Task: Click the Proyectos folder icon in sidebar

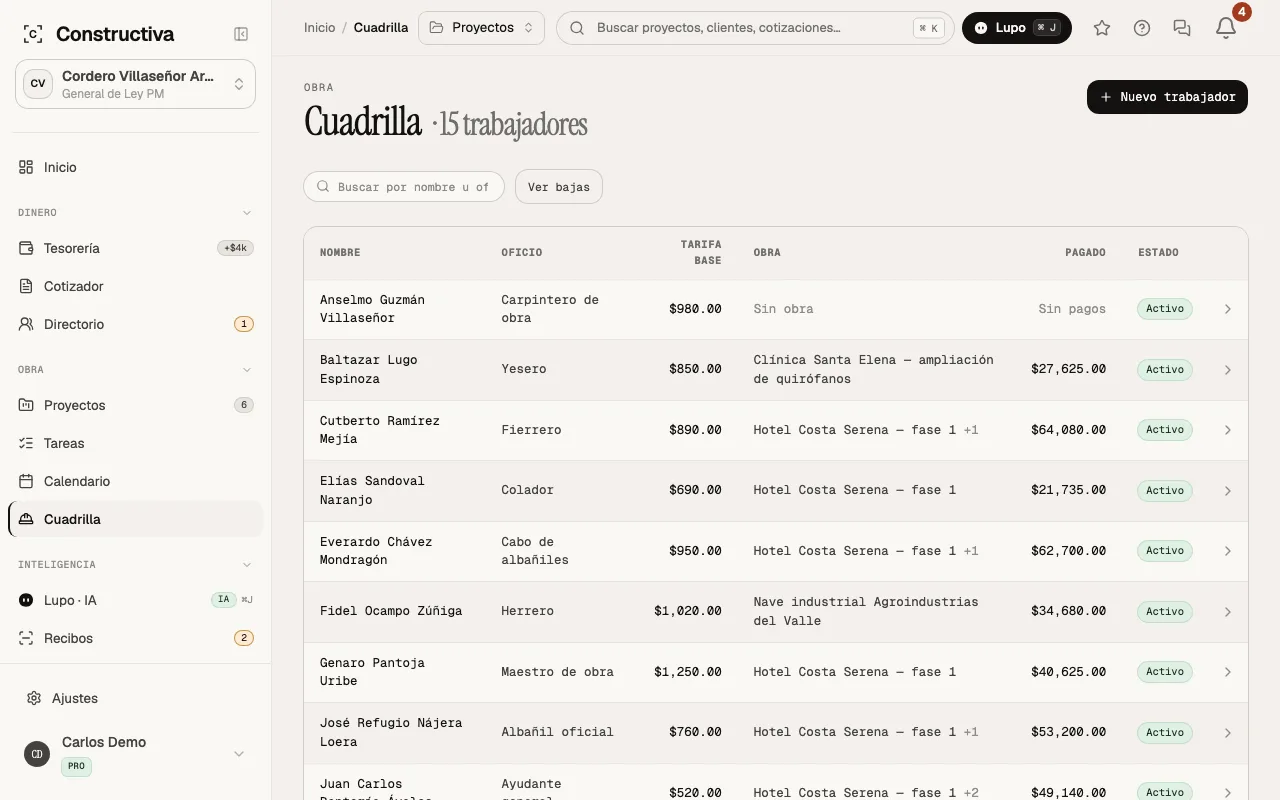Action: pos(26,405)
